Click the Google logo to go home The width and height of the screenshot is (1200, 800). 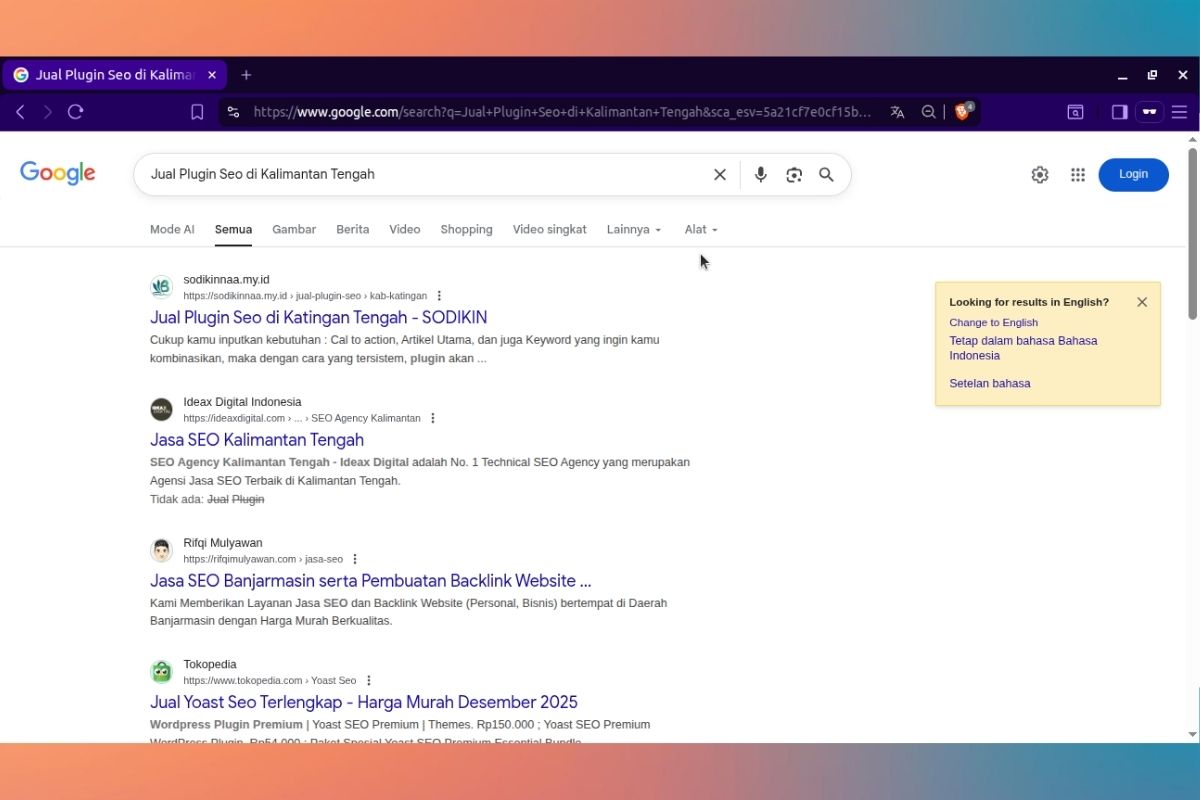pyautogui.click(x=57, y=173)
